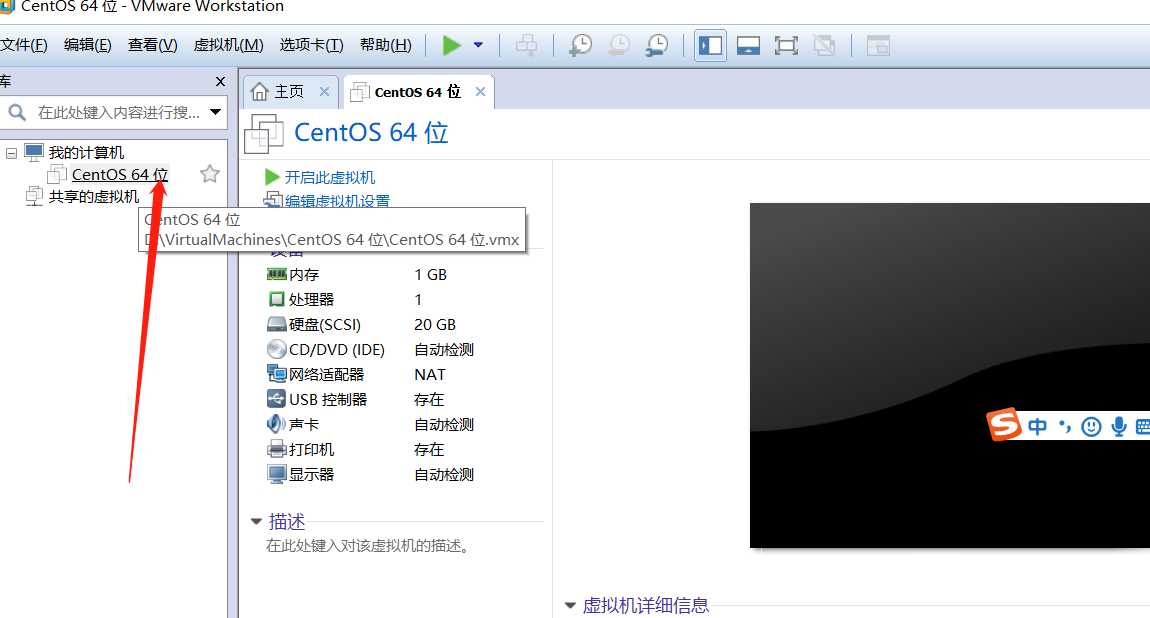Open the 选项卡(T) menu
Viewport: 1150px width, 618px height.
(311, 45)
